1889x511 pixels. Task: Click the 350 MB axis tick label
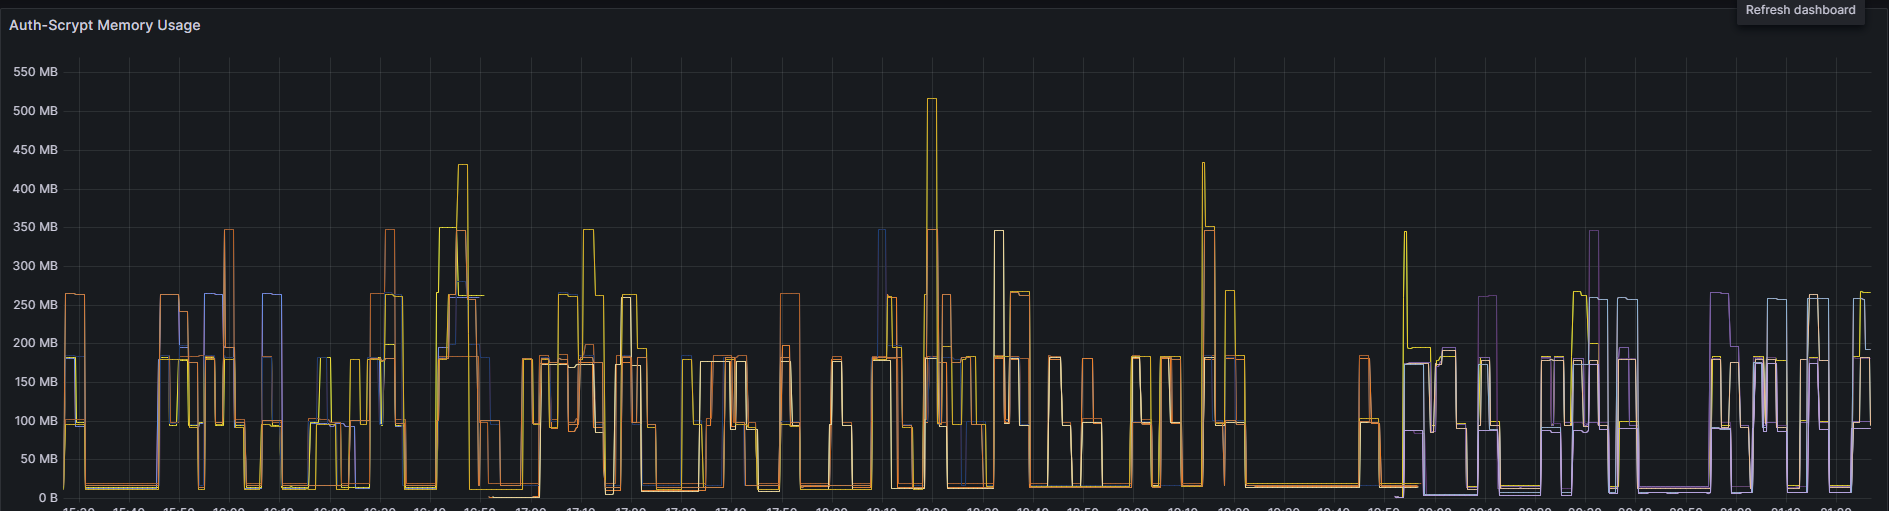click(x=35, y=227)
